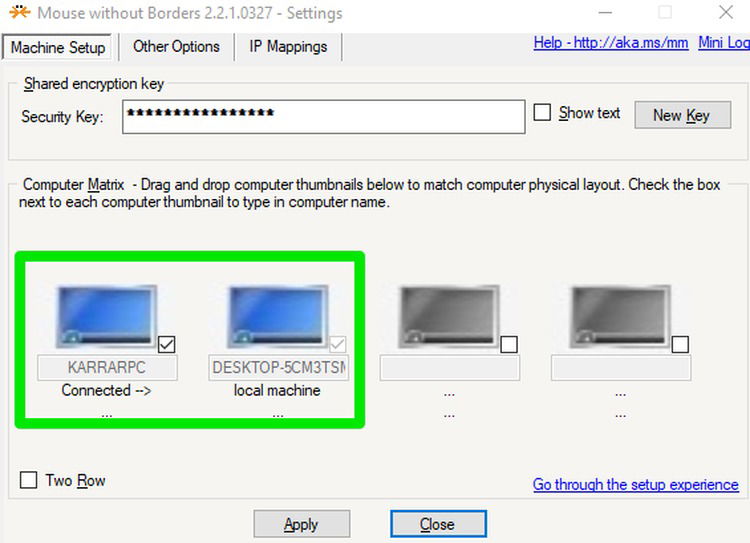750x543 pixels.
Task: Select the Machine Setup tab
Action: 58,47
